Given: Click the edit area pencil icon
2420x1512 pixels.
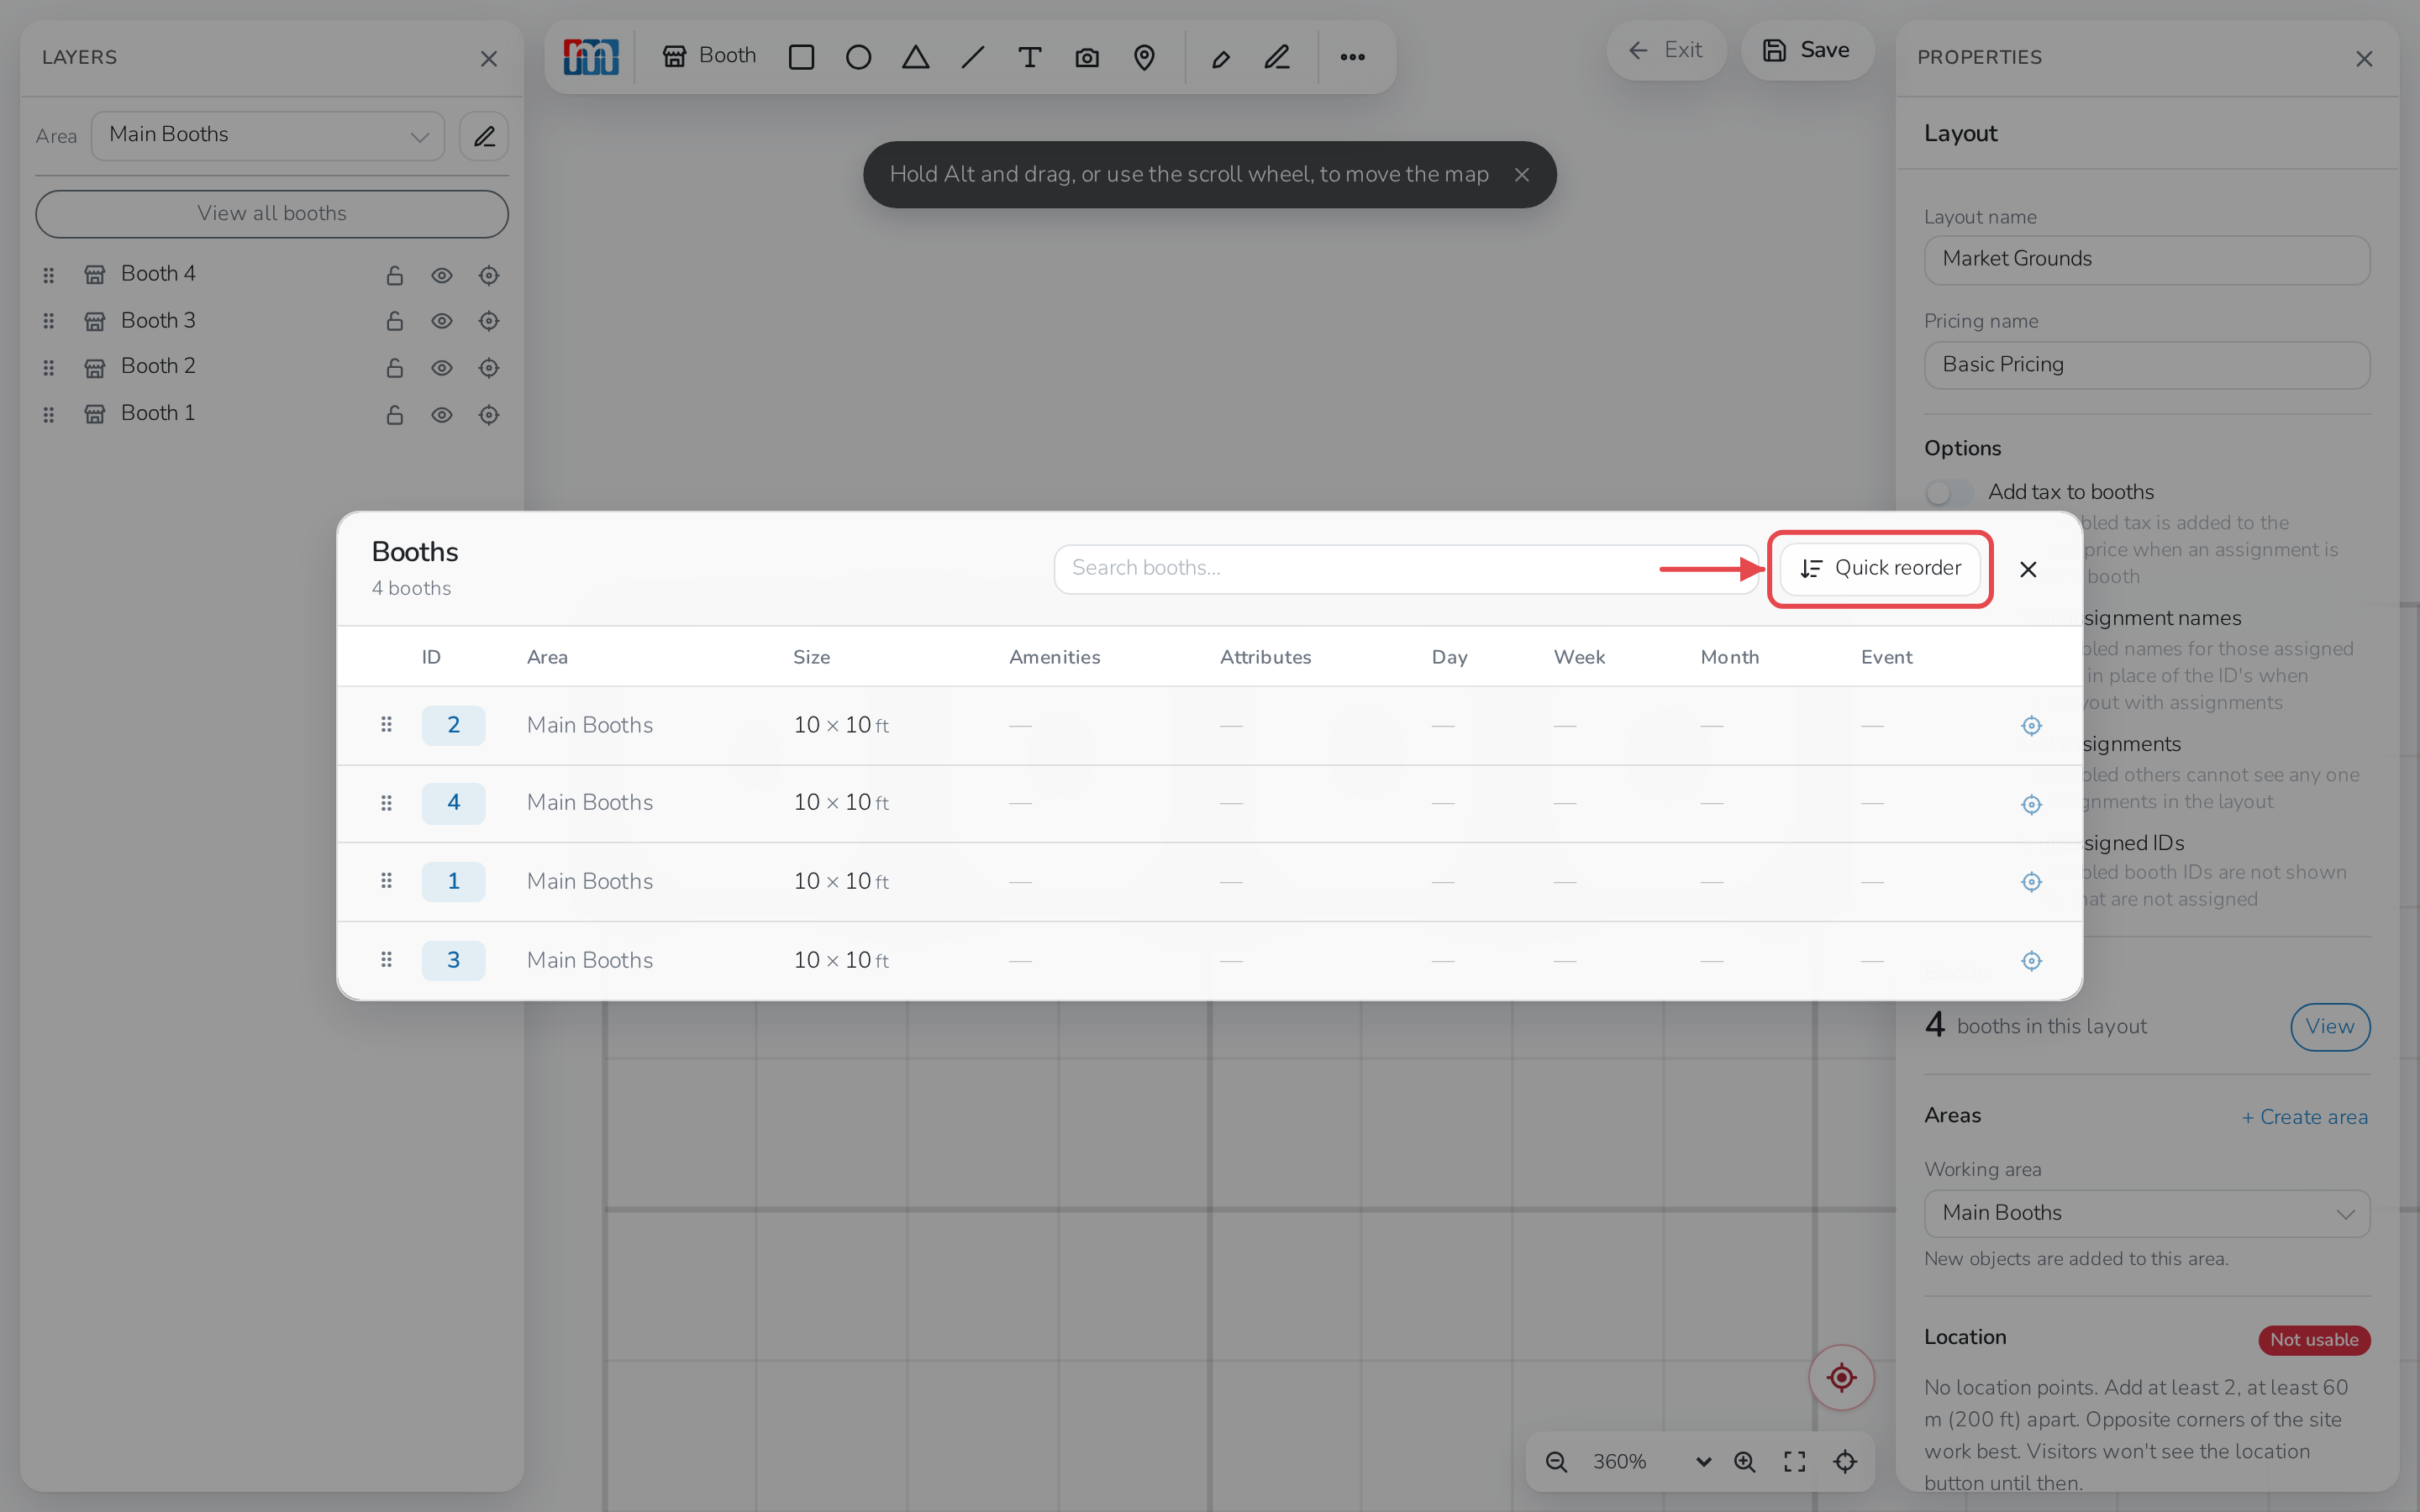Looking at the screenshot, I should (484, 136).
